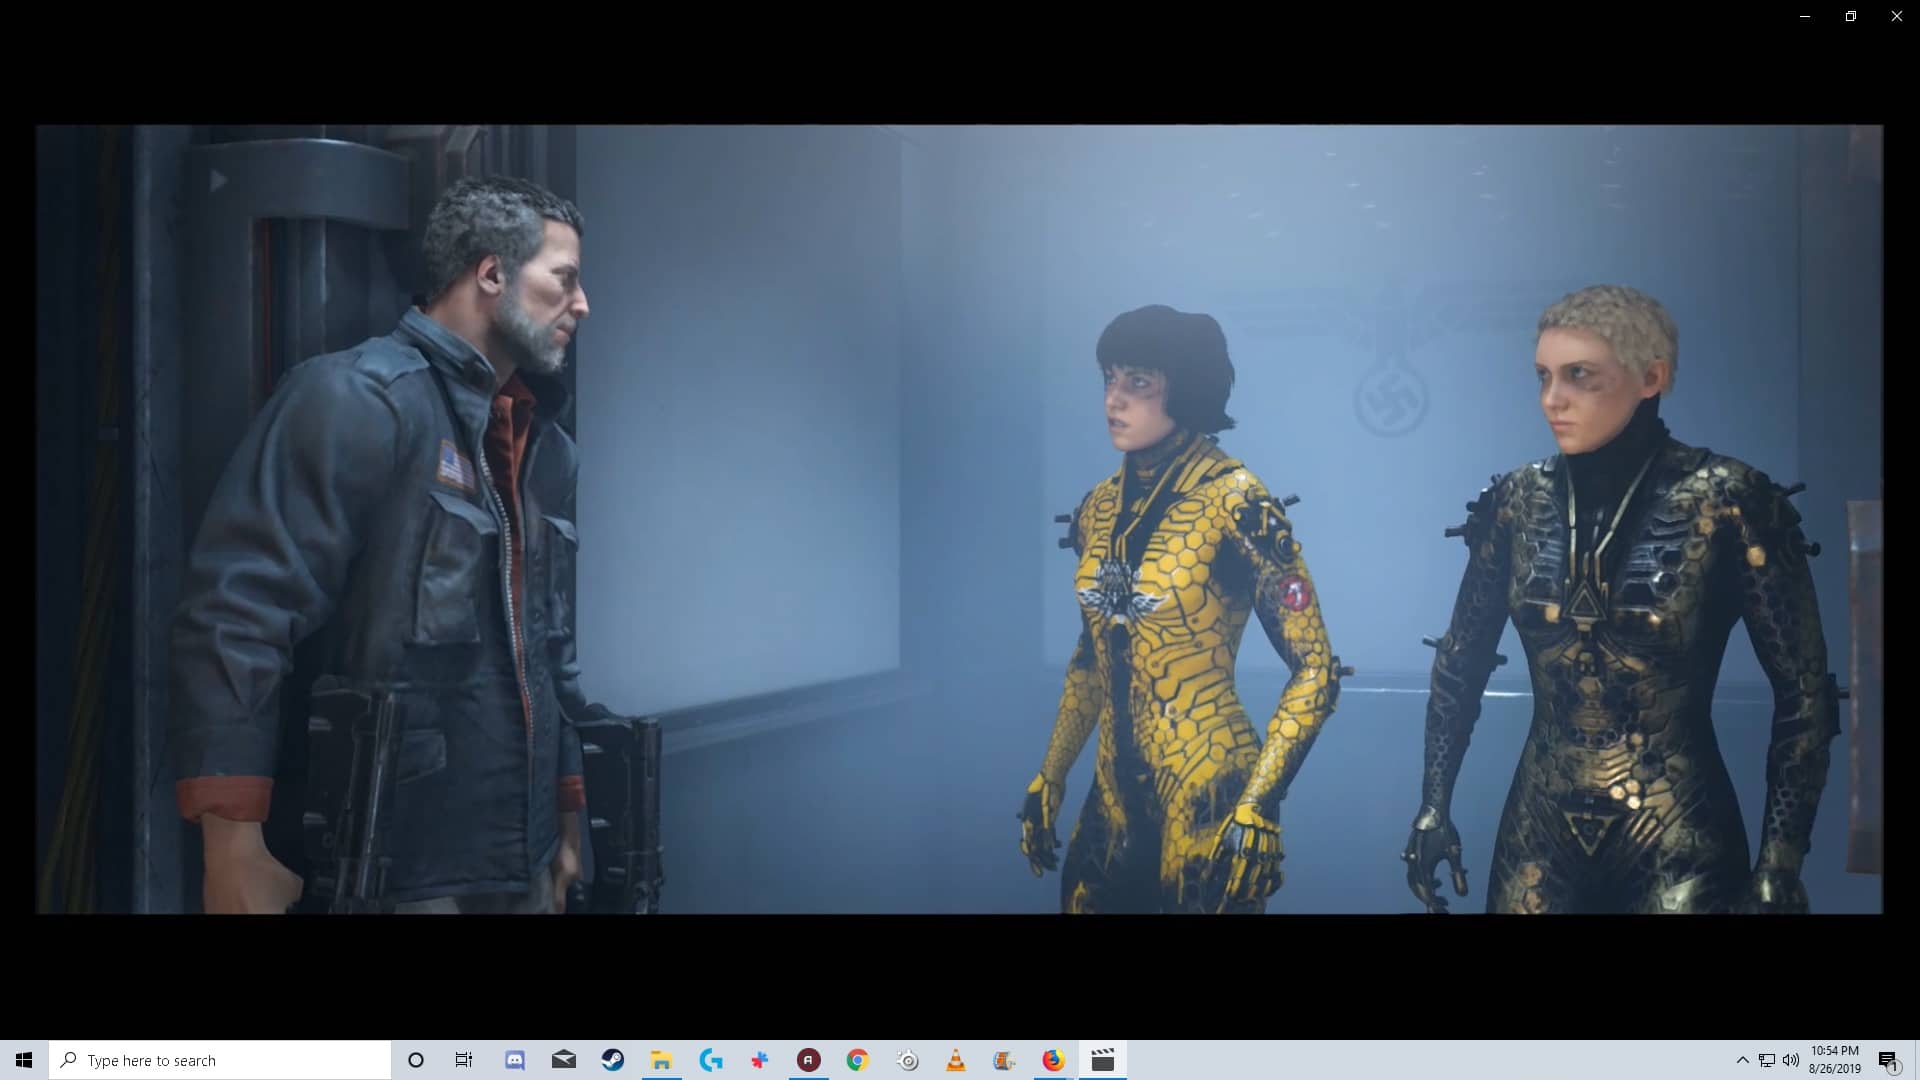Switch to Firefox from the taskbar
The image size is (1920, 1080).
(x=1053, y=1060)
